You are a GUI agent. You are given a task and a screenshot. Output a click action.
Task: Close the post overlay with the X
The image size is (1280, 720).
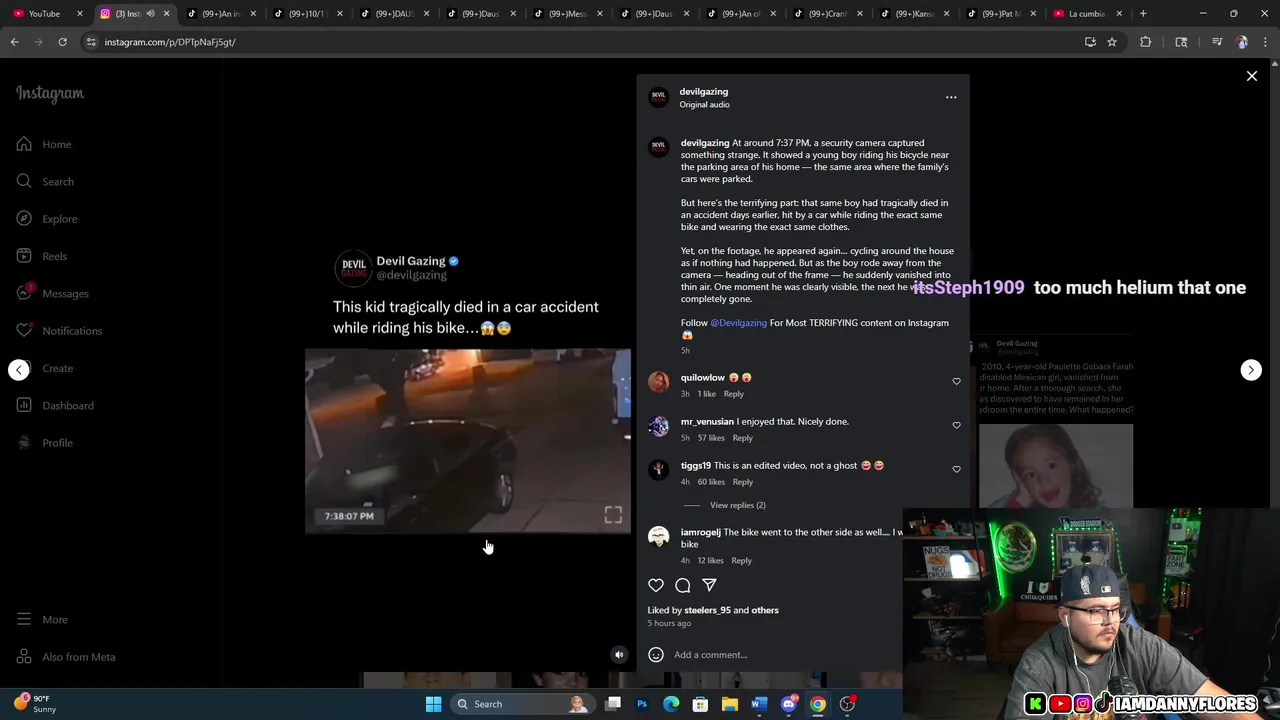coord(1251,76)
